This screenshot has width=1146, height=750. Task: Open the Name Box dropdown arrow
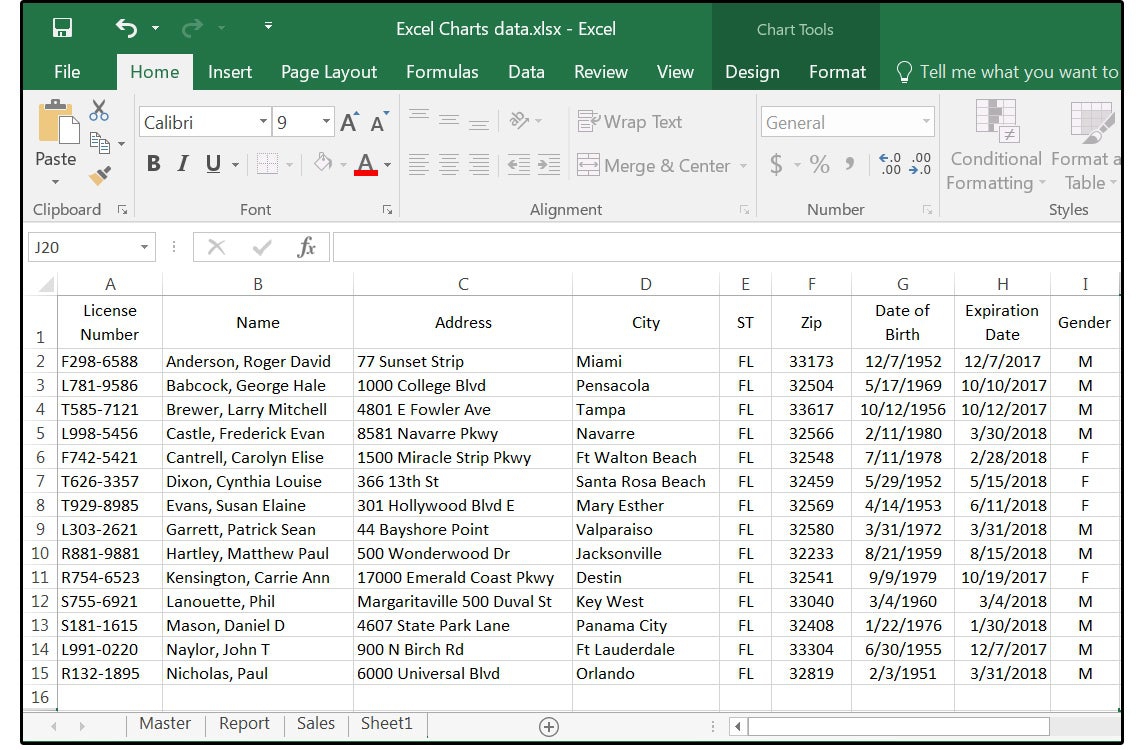(145, 247)
